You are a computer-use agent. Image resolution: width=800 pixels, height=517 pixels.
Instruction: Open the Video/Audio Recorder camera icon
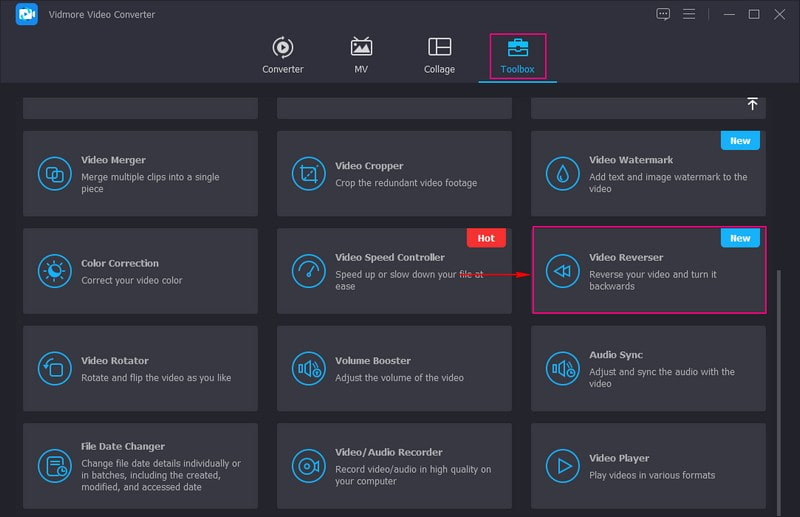tap(309, 465)
